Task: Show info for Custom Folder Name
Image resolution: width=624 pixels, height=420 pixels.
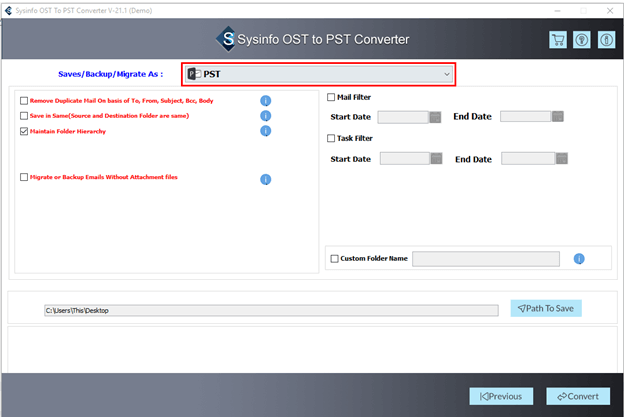Action: pyautogui.click(x=579, y=259)
